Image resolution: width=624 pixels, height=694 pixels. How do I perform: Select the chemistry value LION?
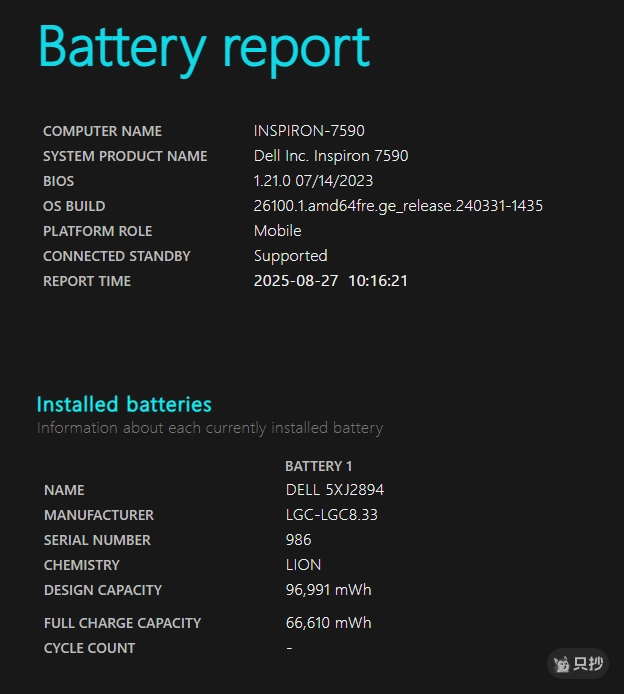click(303, 565)
